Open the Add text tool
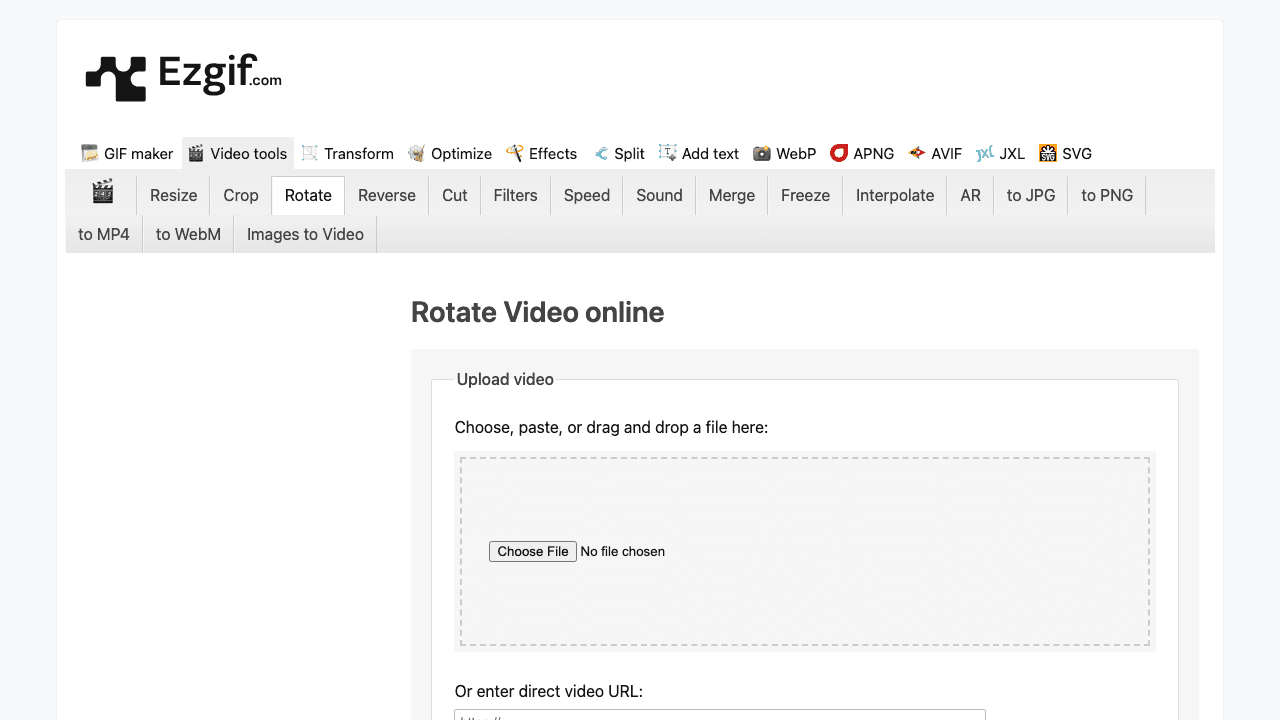 (x=698, y=153)
